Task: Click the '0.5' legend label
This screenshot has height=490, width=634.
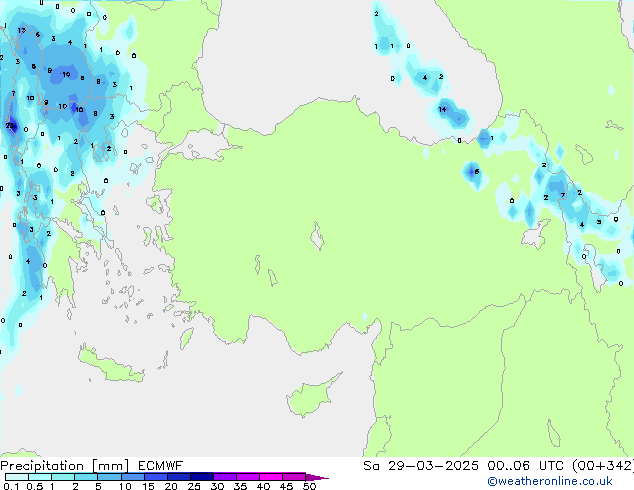Action: [x=34, y=486]
